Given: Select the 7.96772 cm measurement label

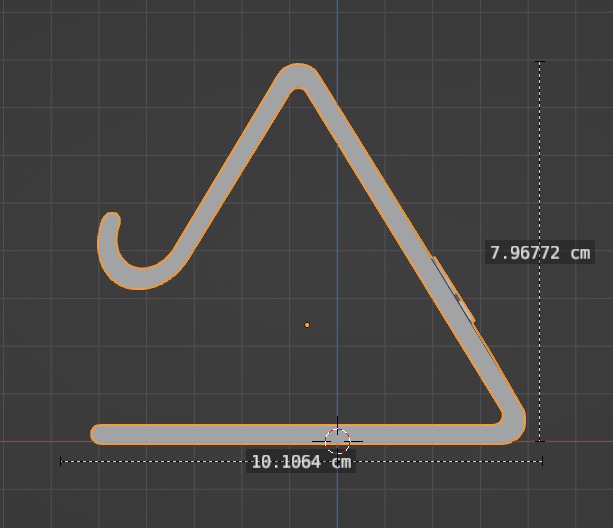Looking at the screenshot, I should pyautogui.click(x=540, y=252).
